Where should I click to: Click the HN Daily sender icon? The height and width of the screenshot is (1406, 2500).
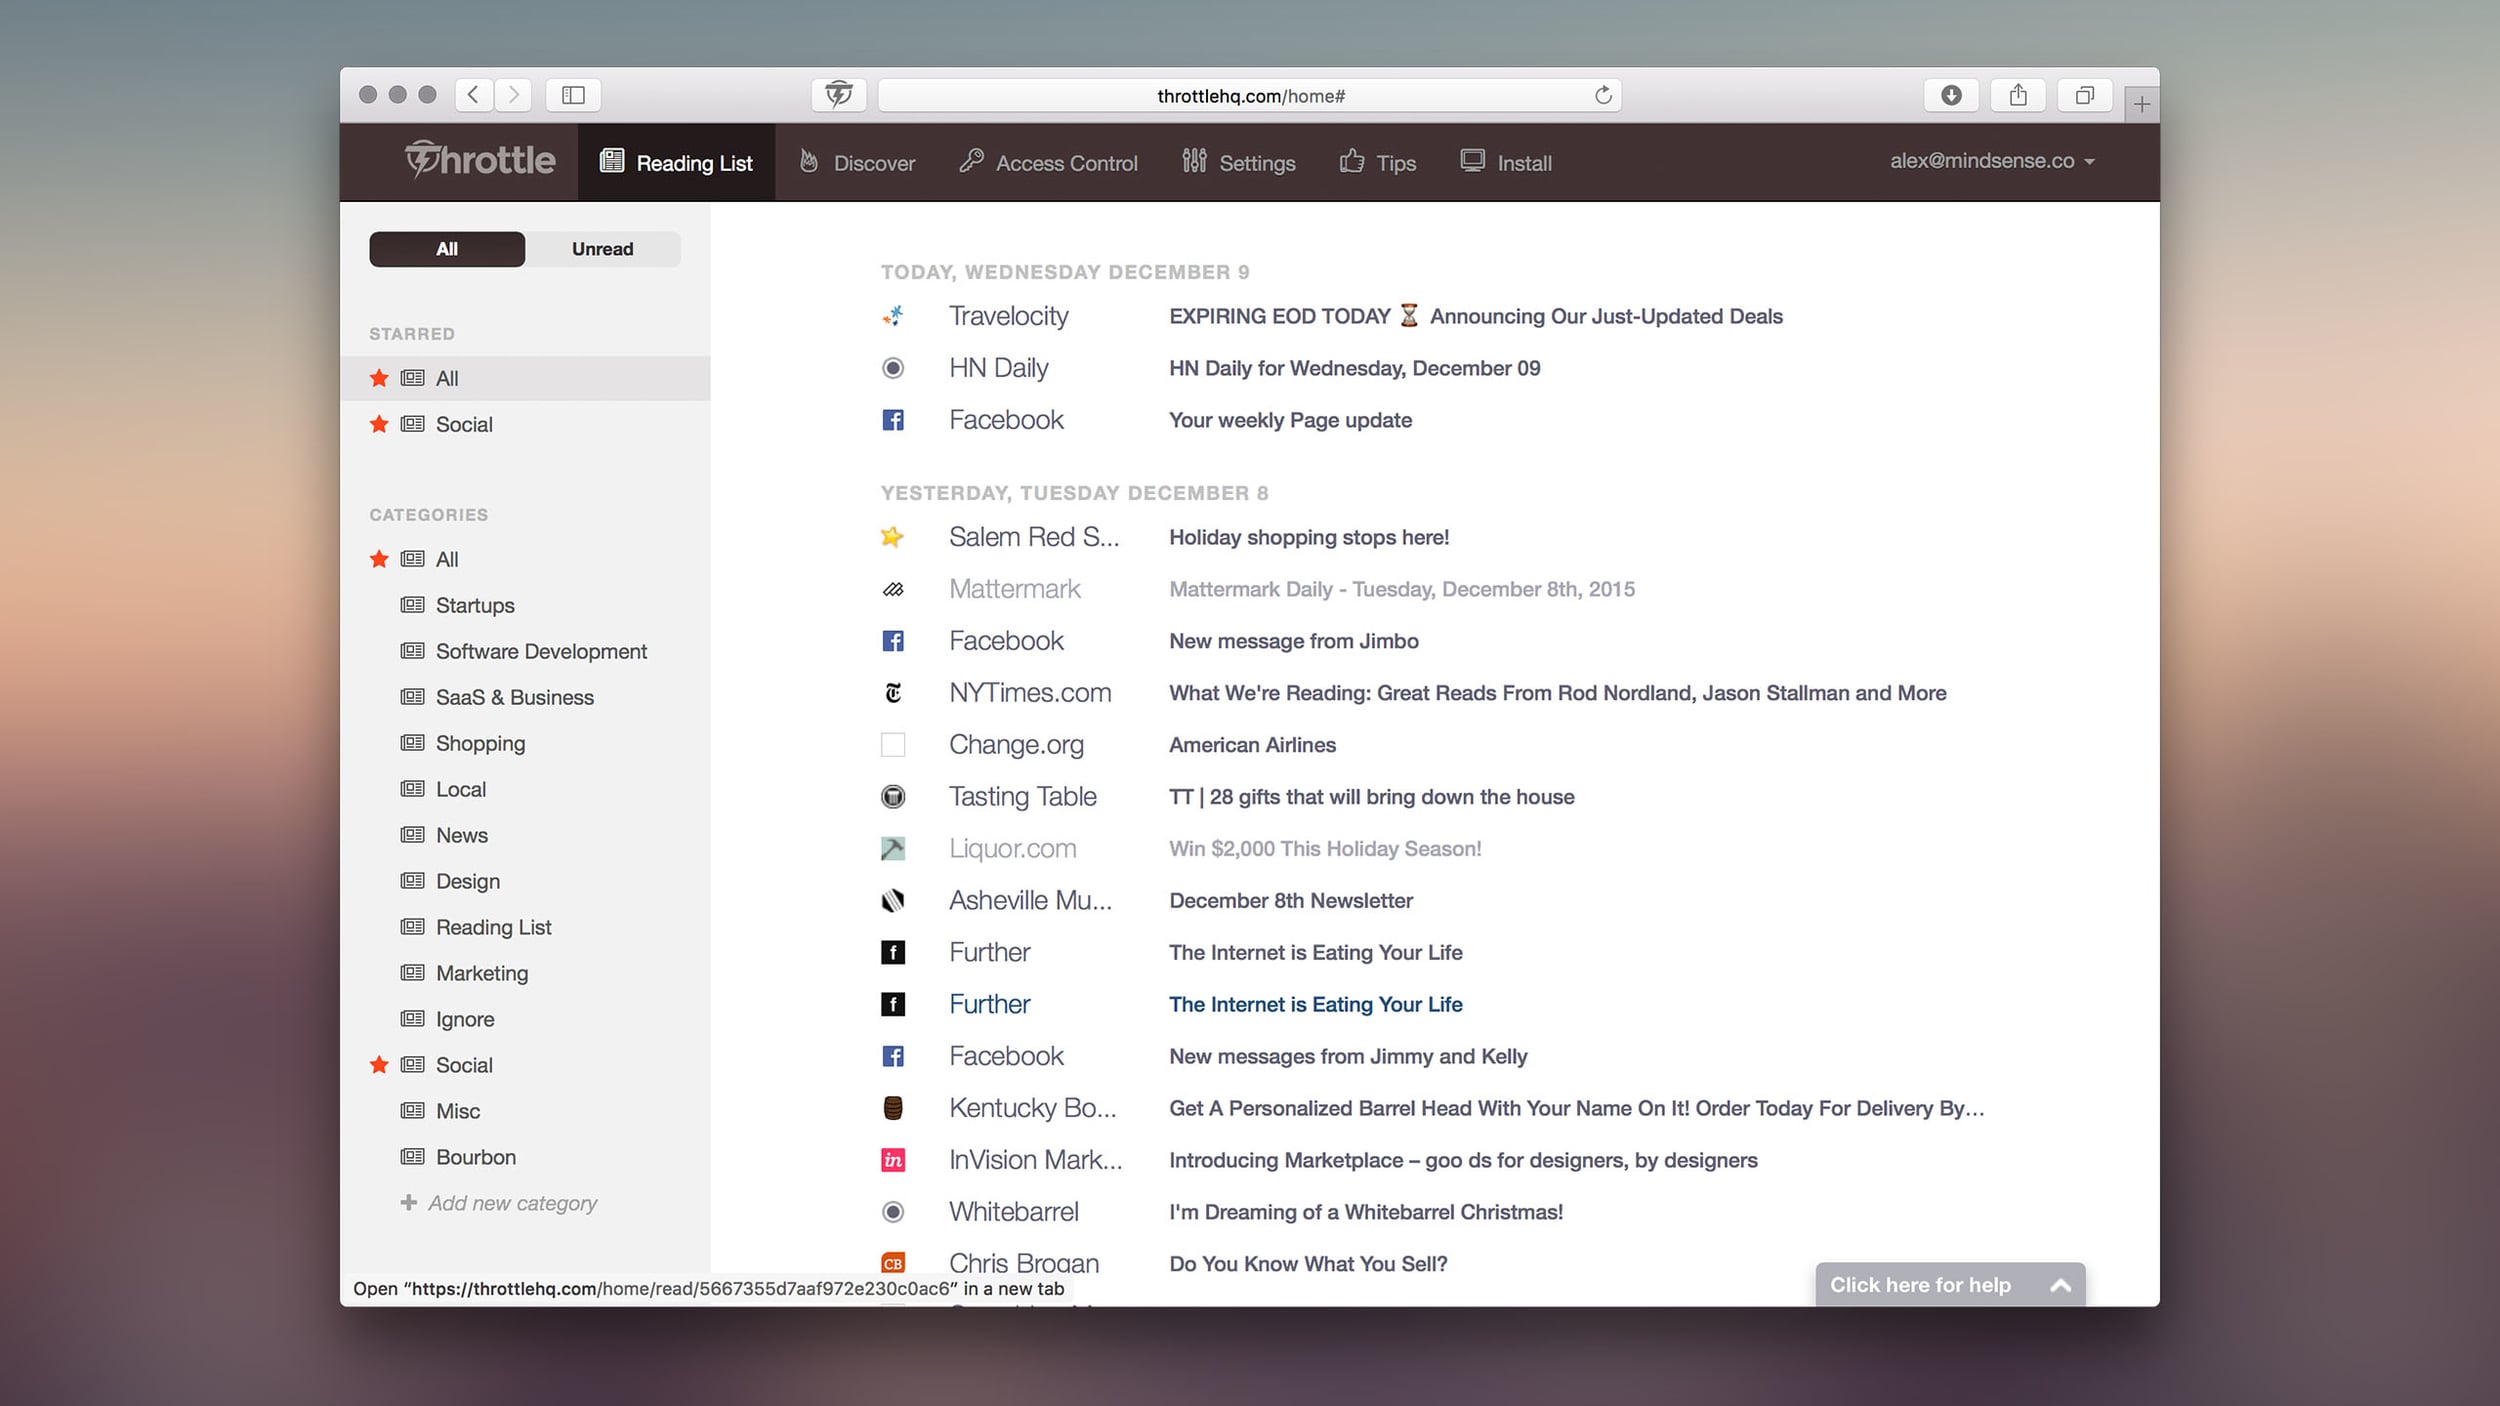click(893, 368)
